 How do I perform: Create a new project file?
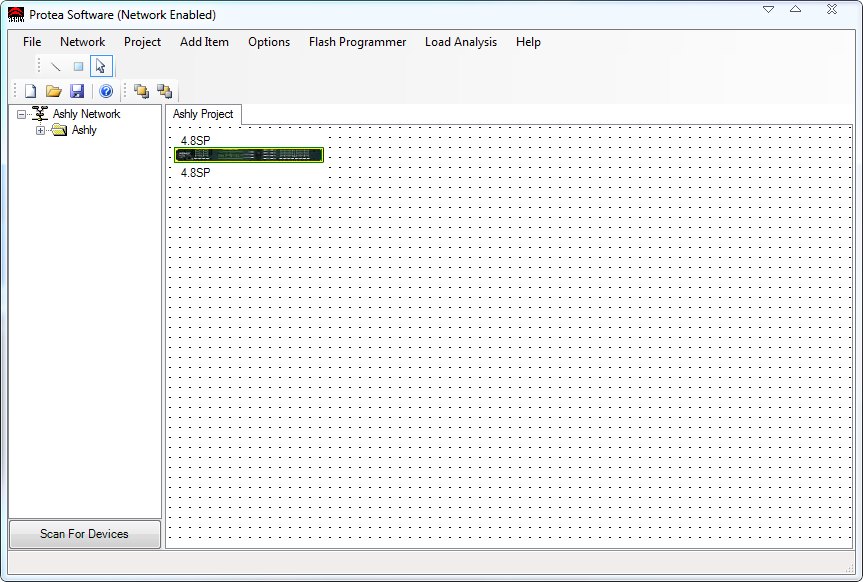click(31, 91)
